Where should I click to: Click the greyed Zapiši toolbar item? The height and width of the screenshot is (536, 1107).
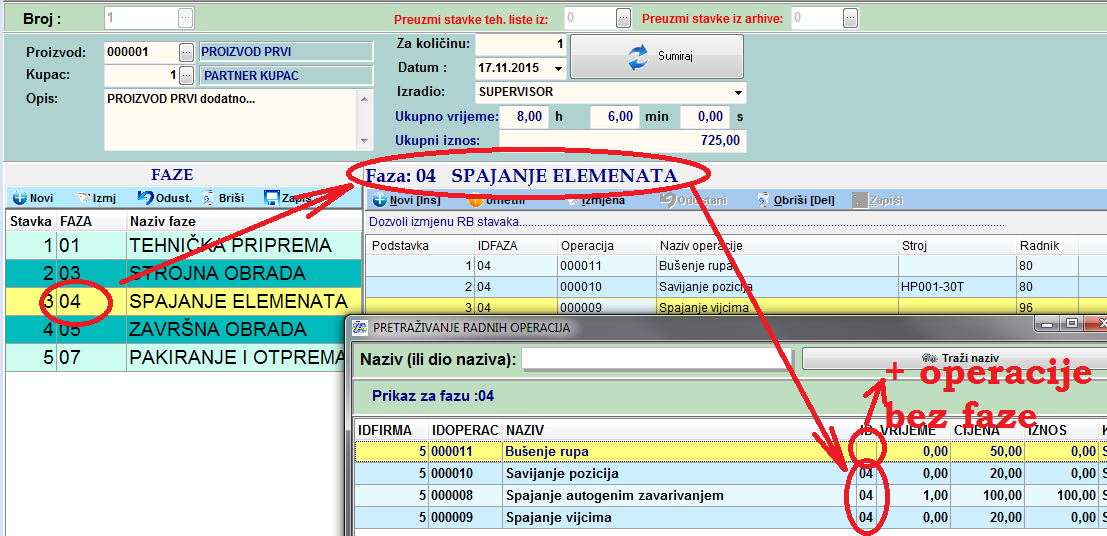(878, 201)
